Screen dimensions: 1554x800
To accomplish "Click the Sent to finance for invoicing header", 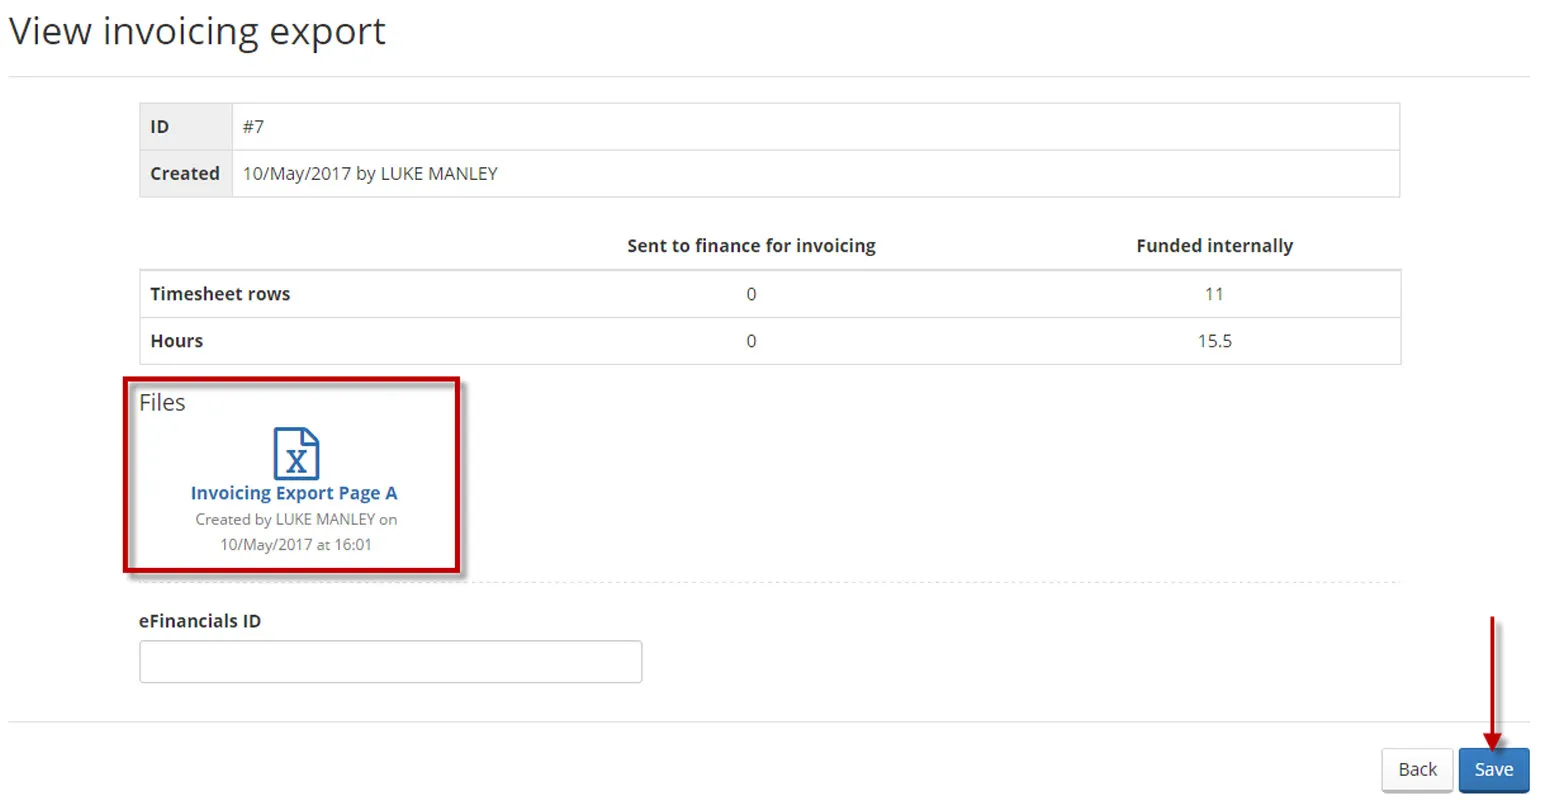I will pyautogui.click(x=751, y=245).
